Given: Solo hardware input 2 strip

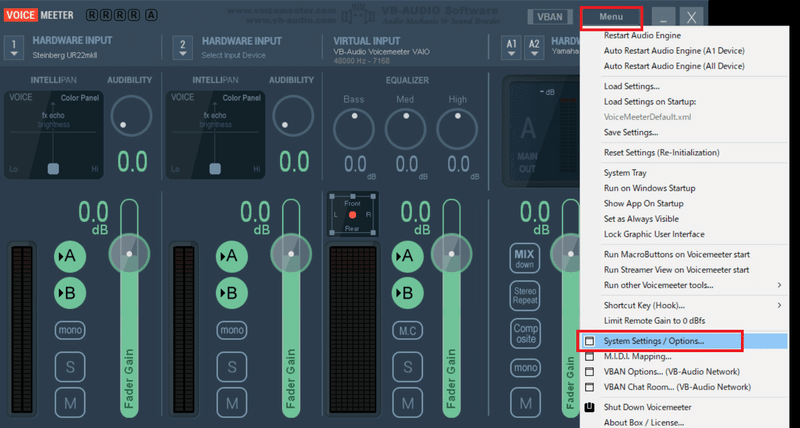Looking at the screenshot, I should tap(232, 367).
